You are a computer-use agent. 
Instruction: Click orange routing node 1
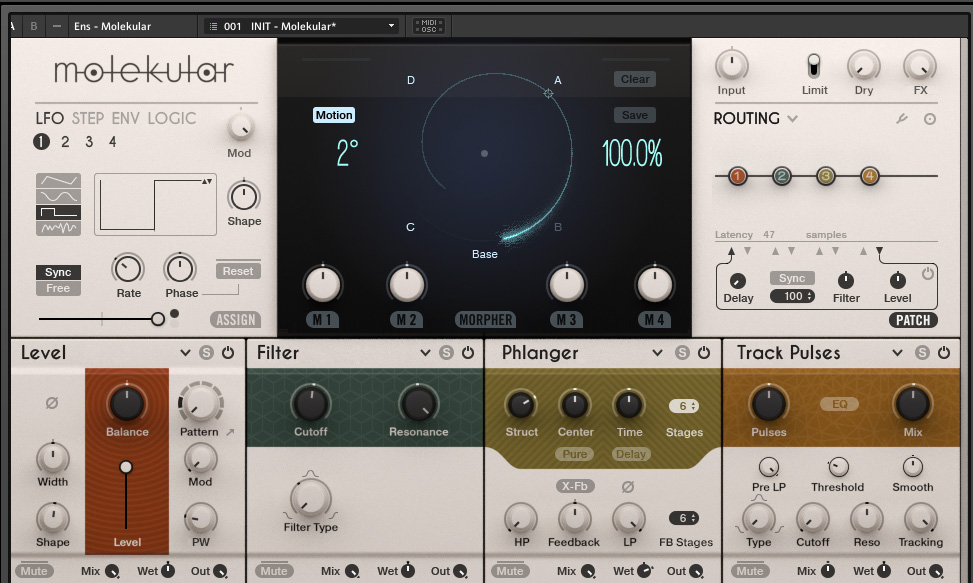click(738, 177)
